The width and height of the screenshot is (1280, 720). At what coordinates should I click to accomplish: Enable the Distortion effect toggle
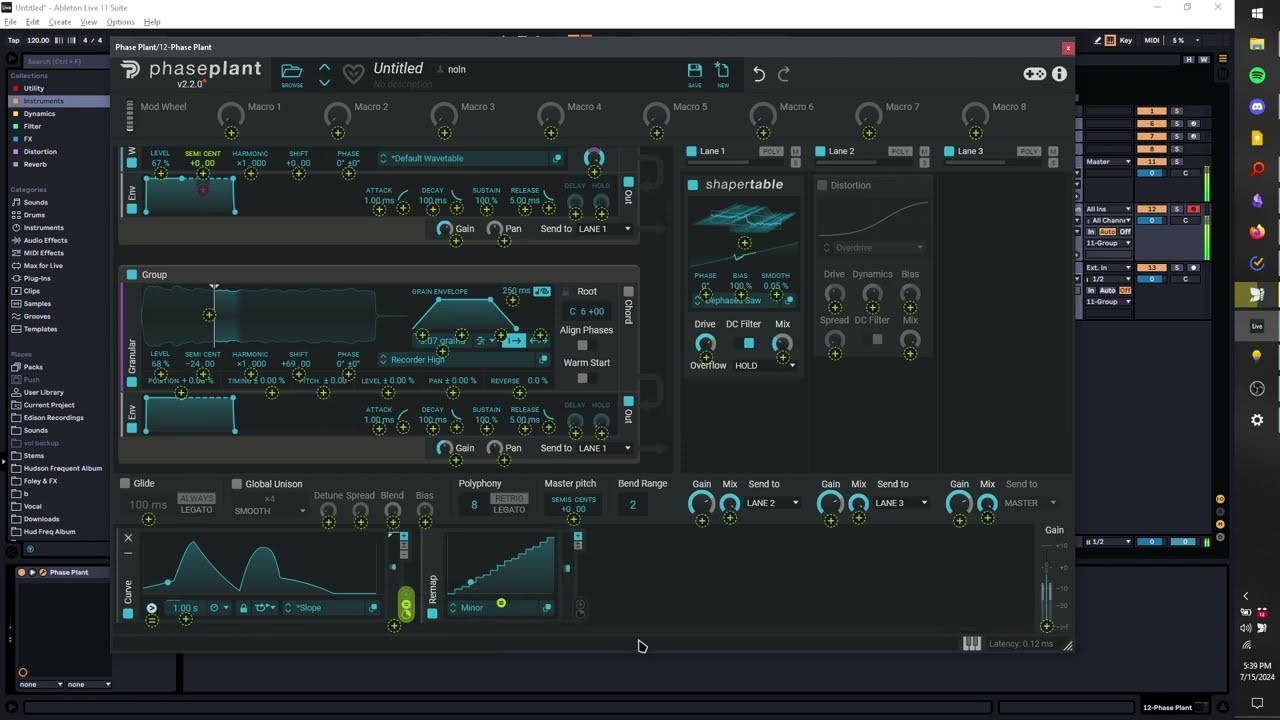pyautogui.click(x=822, y=185)
